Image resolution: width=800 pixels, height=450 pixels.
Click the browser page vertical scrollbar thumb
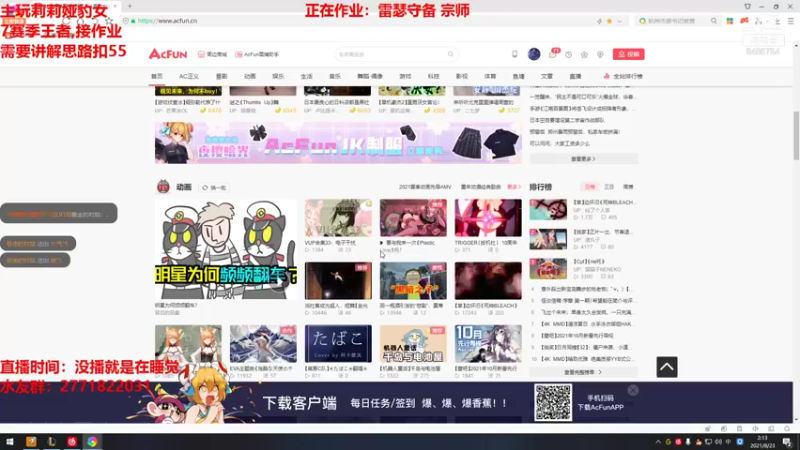[x=796, y=136]
